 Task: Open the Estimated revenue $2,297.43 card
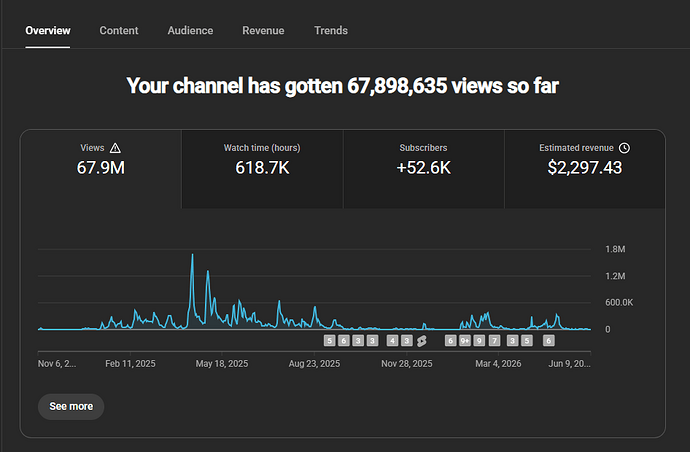click(584, 169)
